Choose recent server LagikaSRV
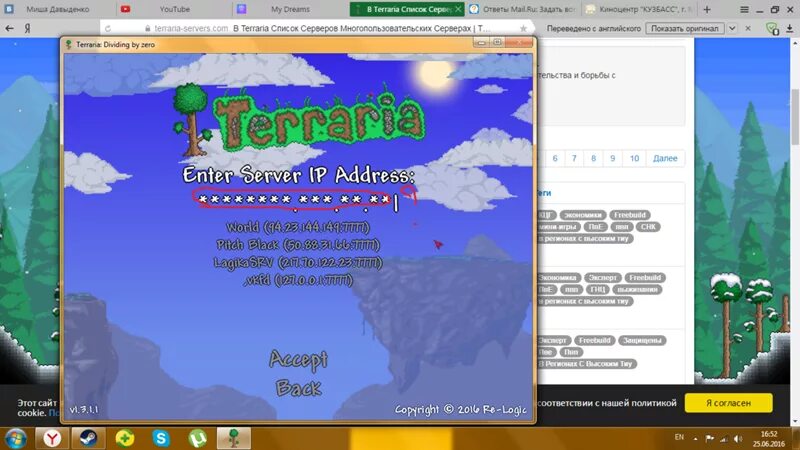 tap(298, 263)
